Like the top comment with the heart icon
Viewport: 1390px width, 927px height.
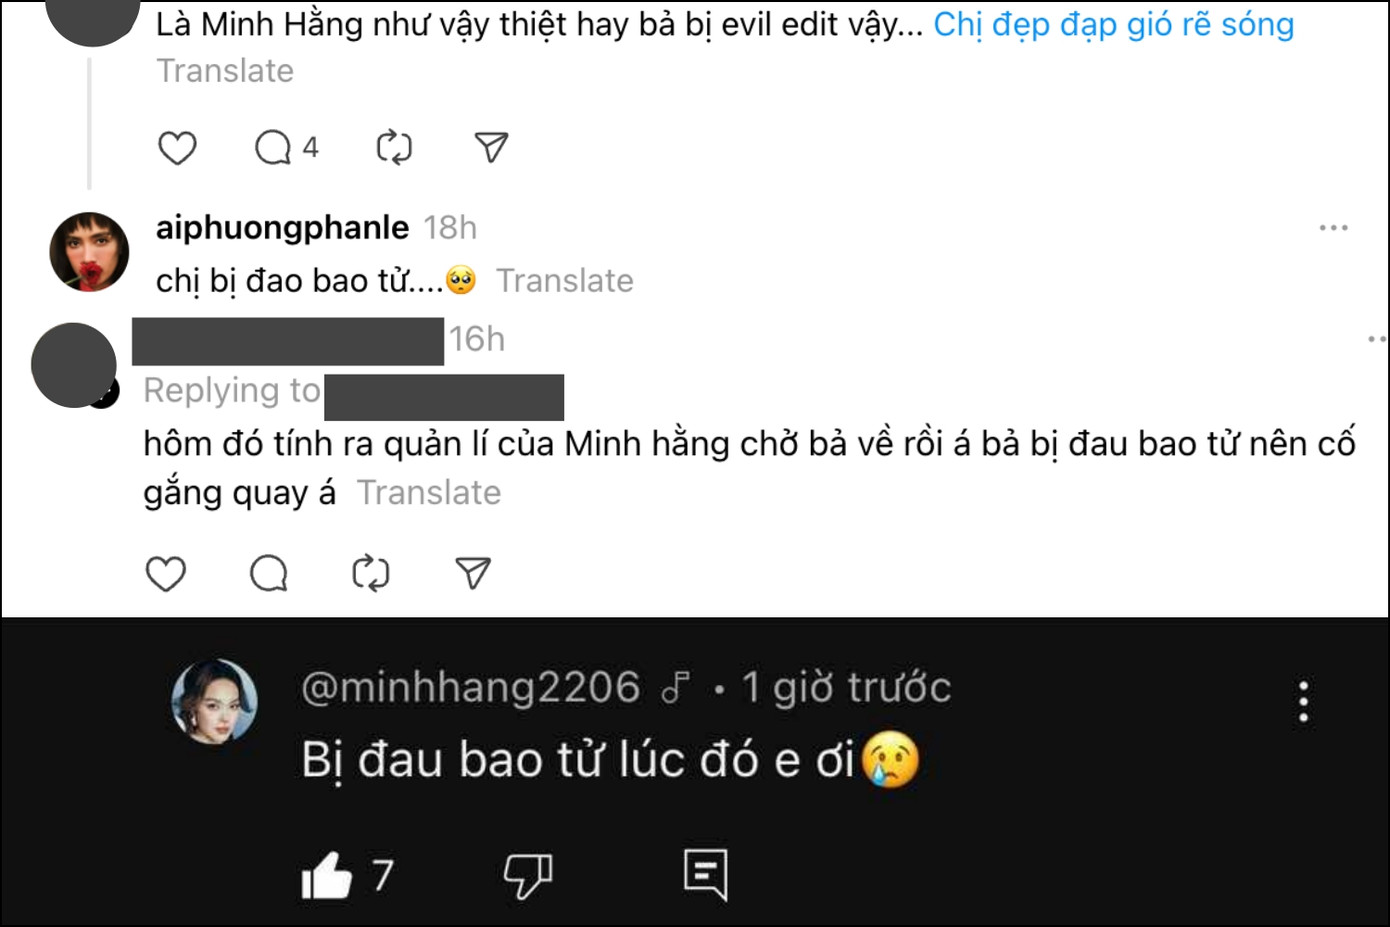pos(176,147)
